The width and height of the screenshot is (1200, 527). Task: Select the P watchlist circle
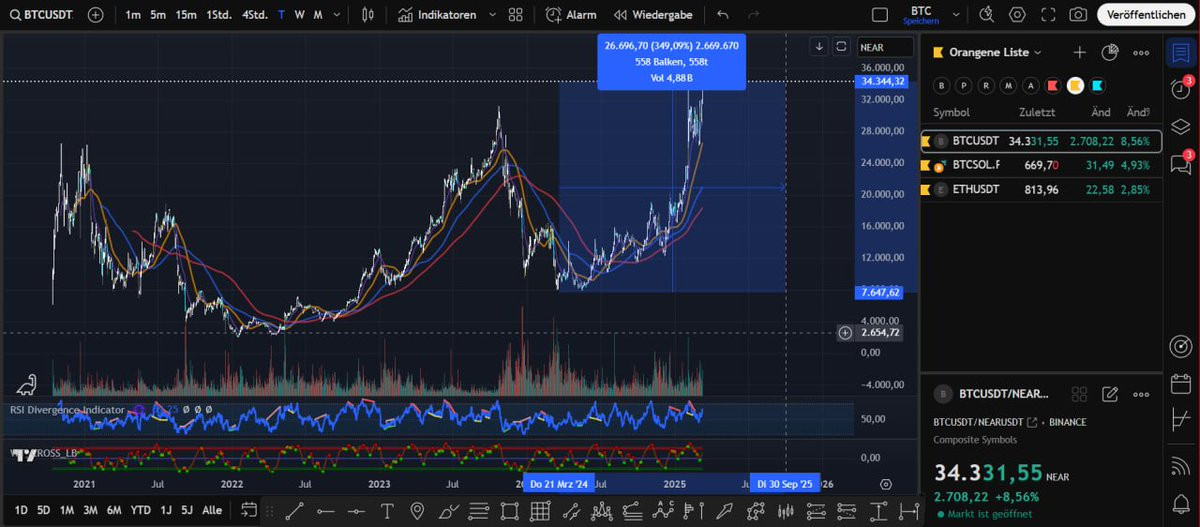click(963, 85)
